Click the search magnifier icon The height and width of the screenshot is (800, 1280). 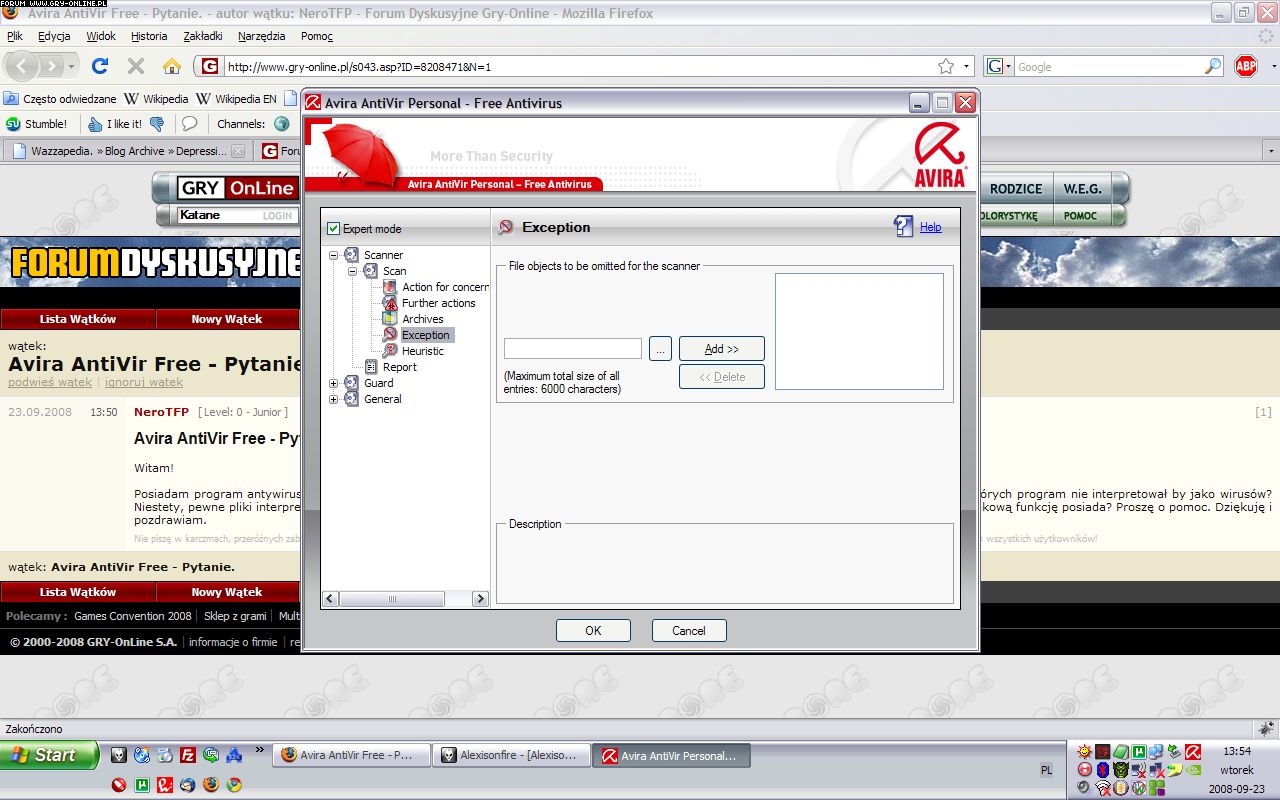[x=1213, y=66]
